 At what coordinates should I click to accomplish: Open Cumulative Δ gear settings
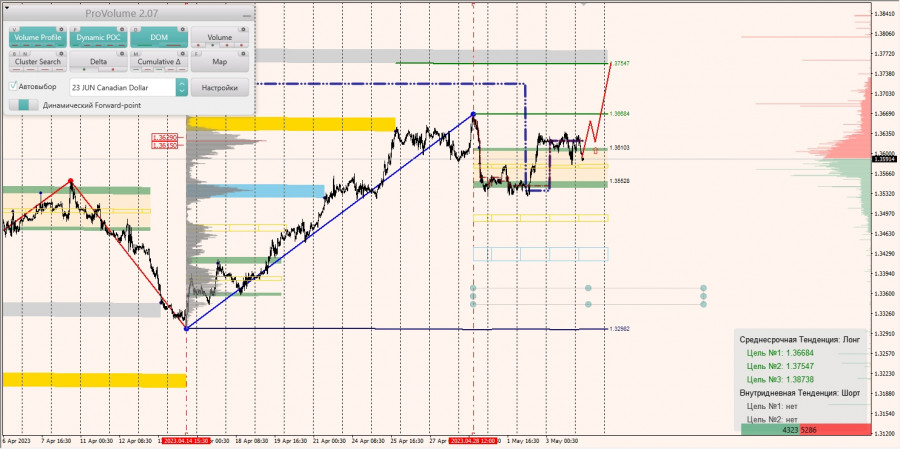[x=183, y=53]
